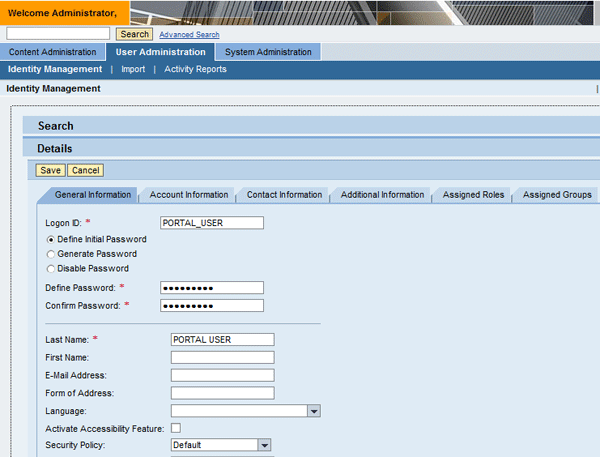Go to the Assigned Roles tab
600x457 pixels.
tap(473, 195)
